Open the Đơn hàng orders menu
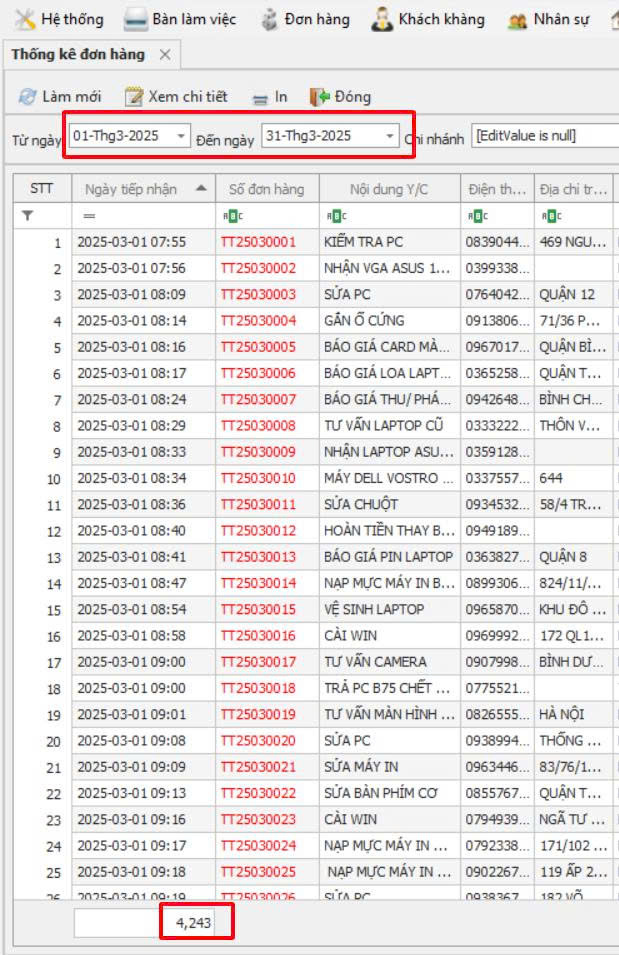This screenshot has height=955, width=619. (x=305, y=19)
